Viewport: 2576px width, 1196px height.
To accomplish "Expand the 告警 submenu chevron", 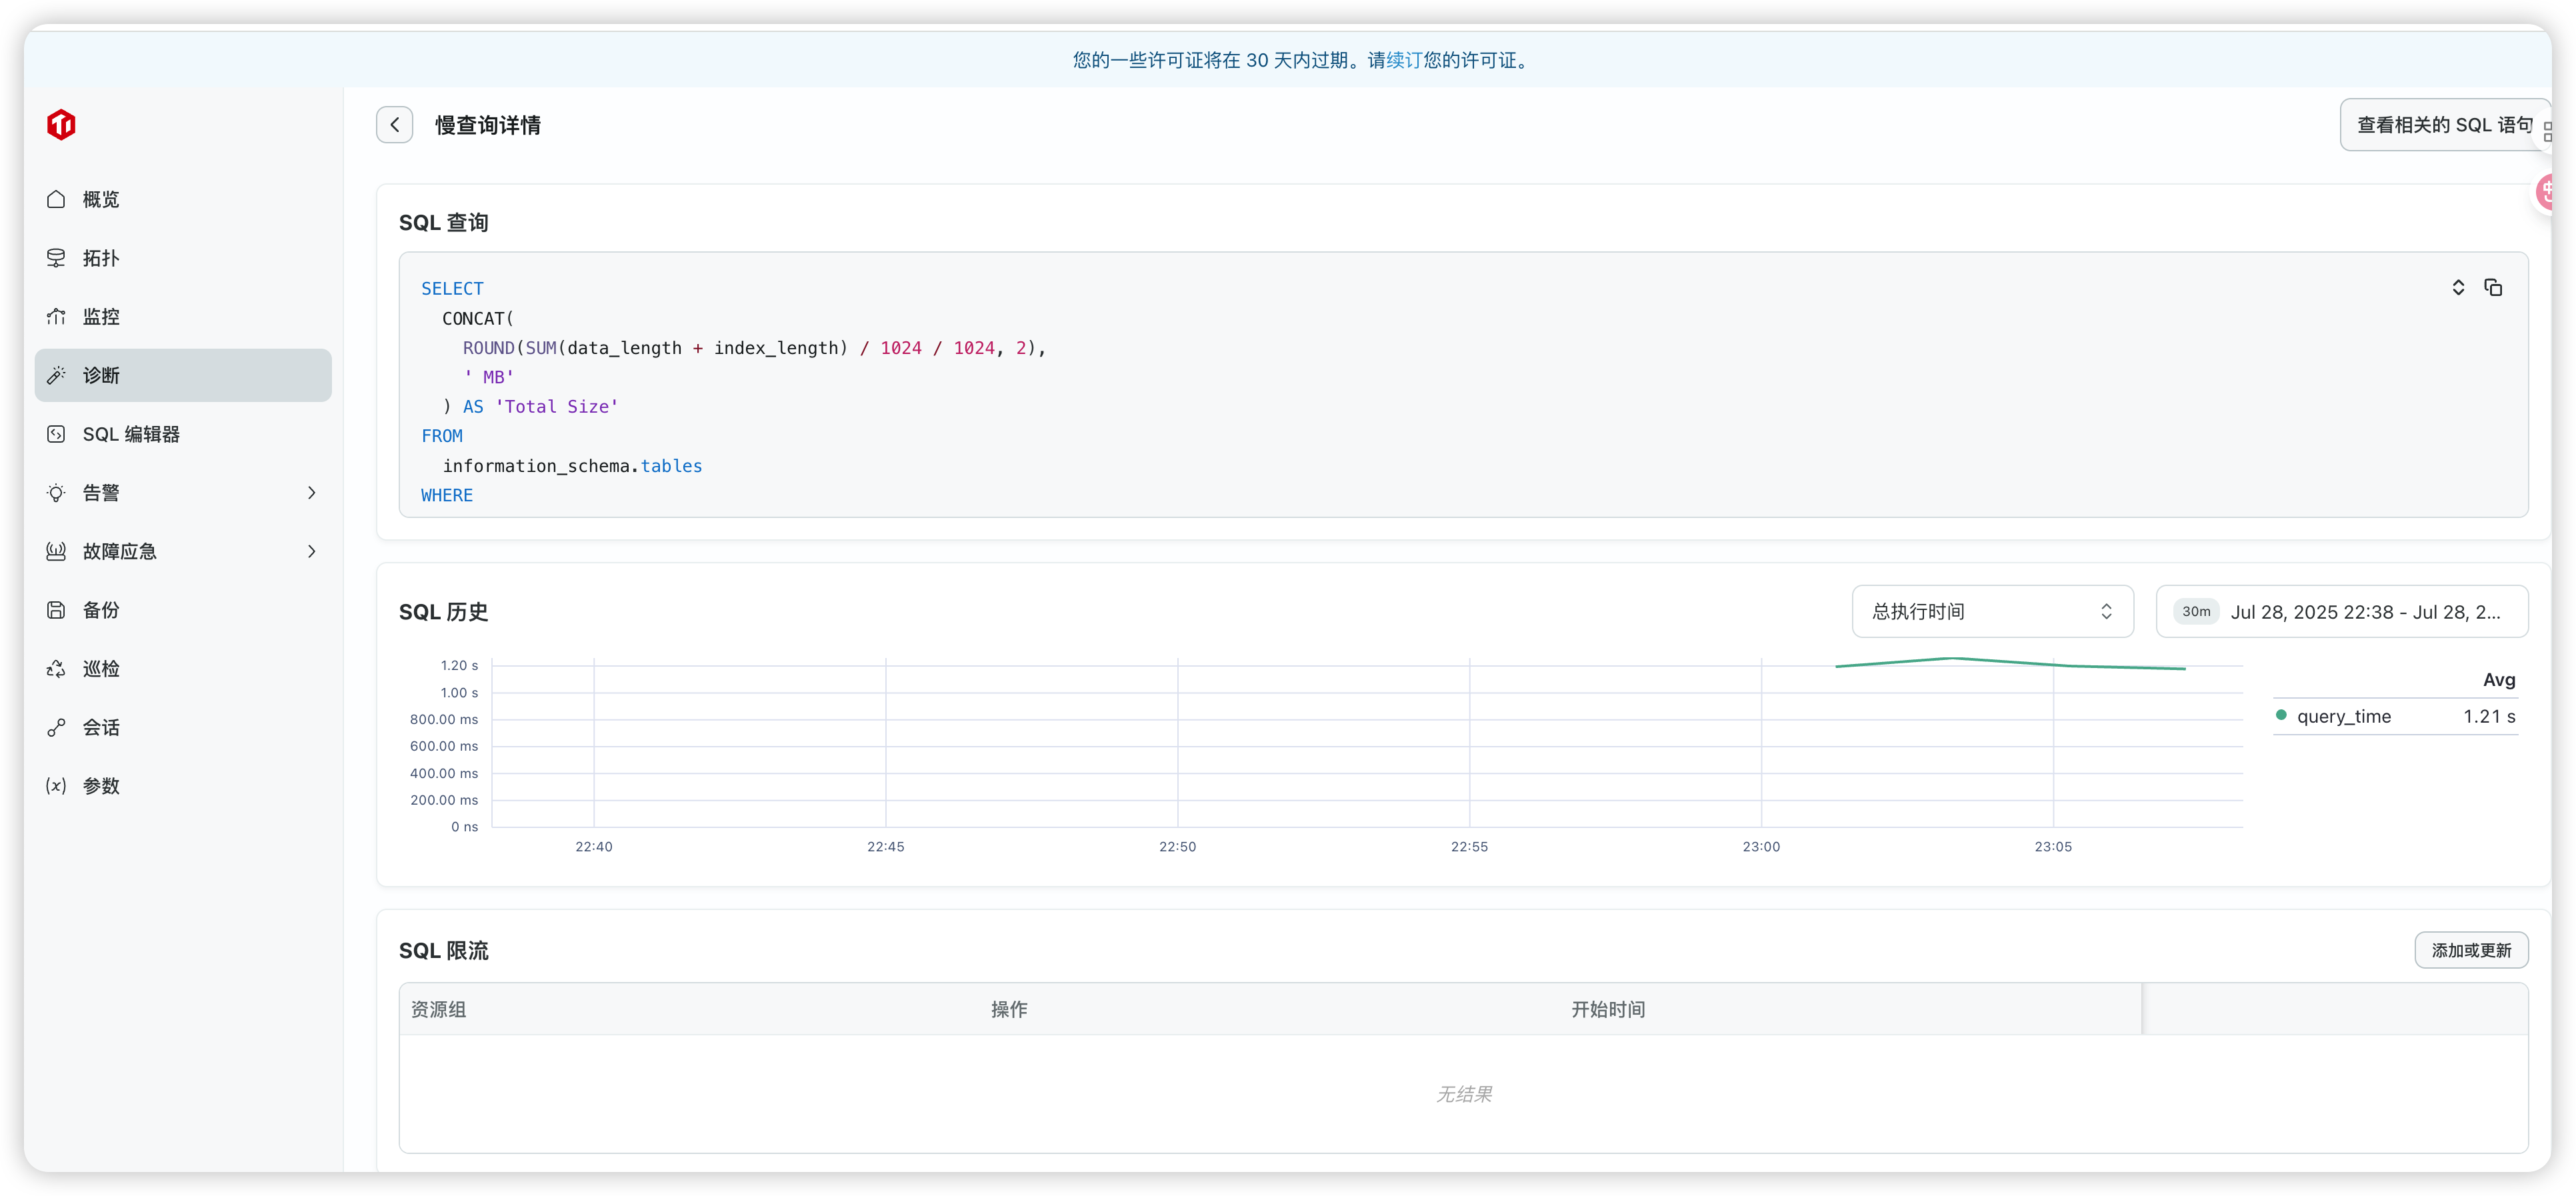I will [x=311, y=493].
